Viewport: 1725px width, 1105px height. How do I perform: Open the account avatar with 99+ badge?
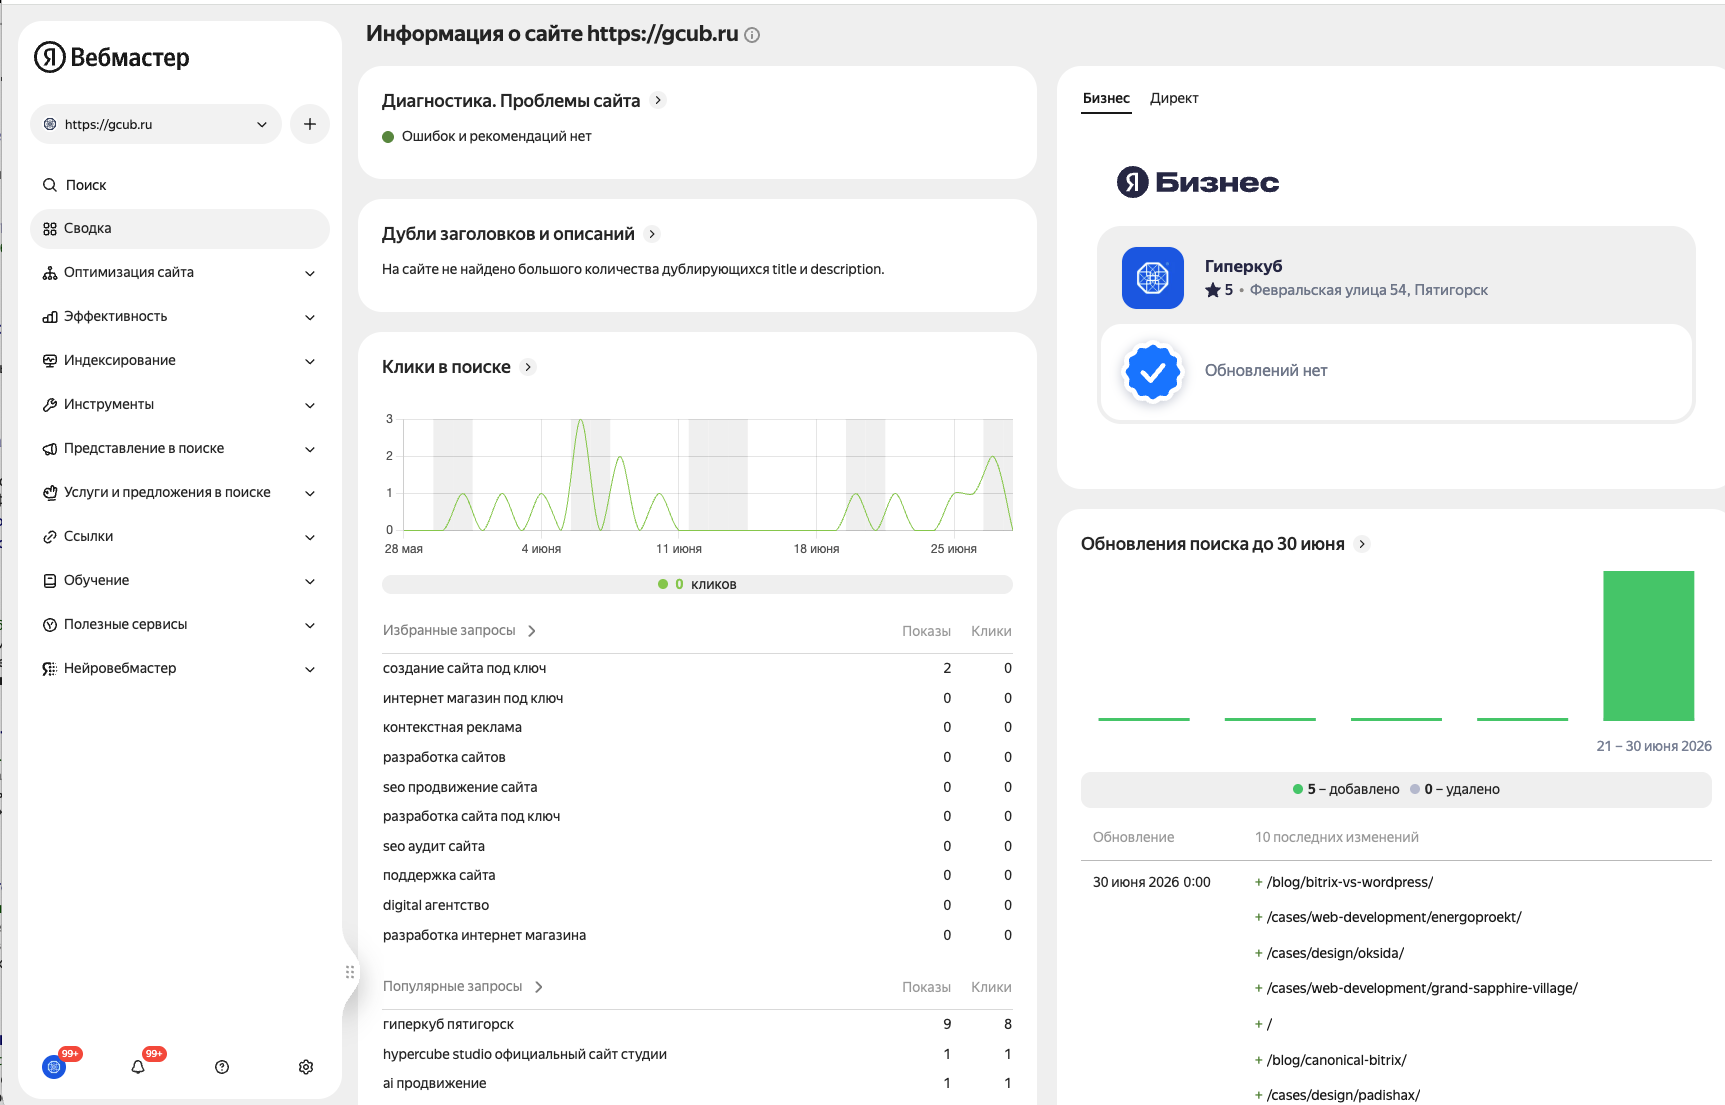[55, 1067]
